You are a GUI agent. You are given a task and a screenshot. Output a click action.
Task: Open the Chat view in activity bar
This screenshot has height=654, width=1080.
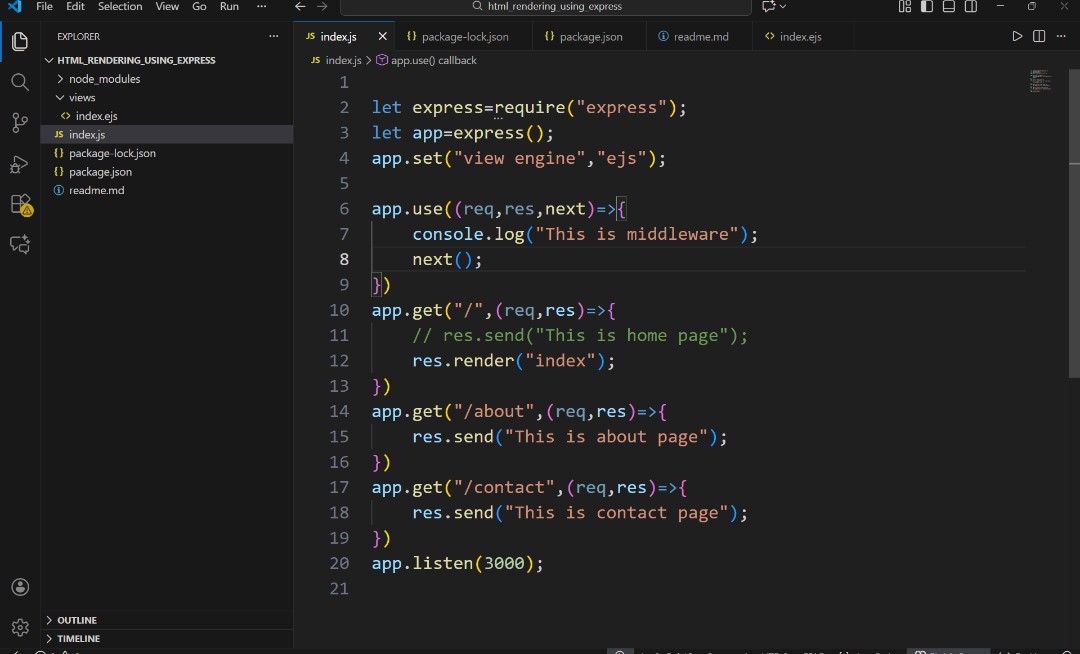point(20,244)
